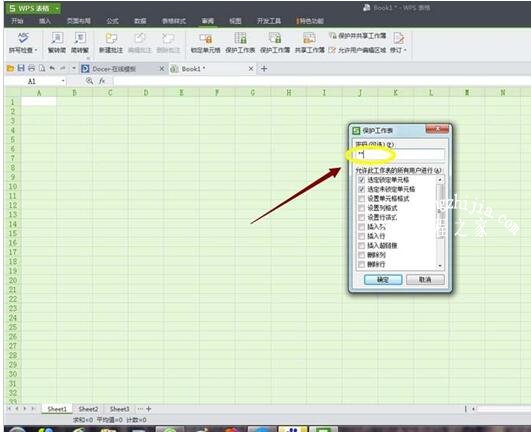Click the fx insert function icon
531x432 pixels.
pos(102,81)
